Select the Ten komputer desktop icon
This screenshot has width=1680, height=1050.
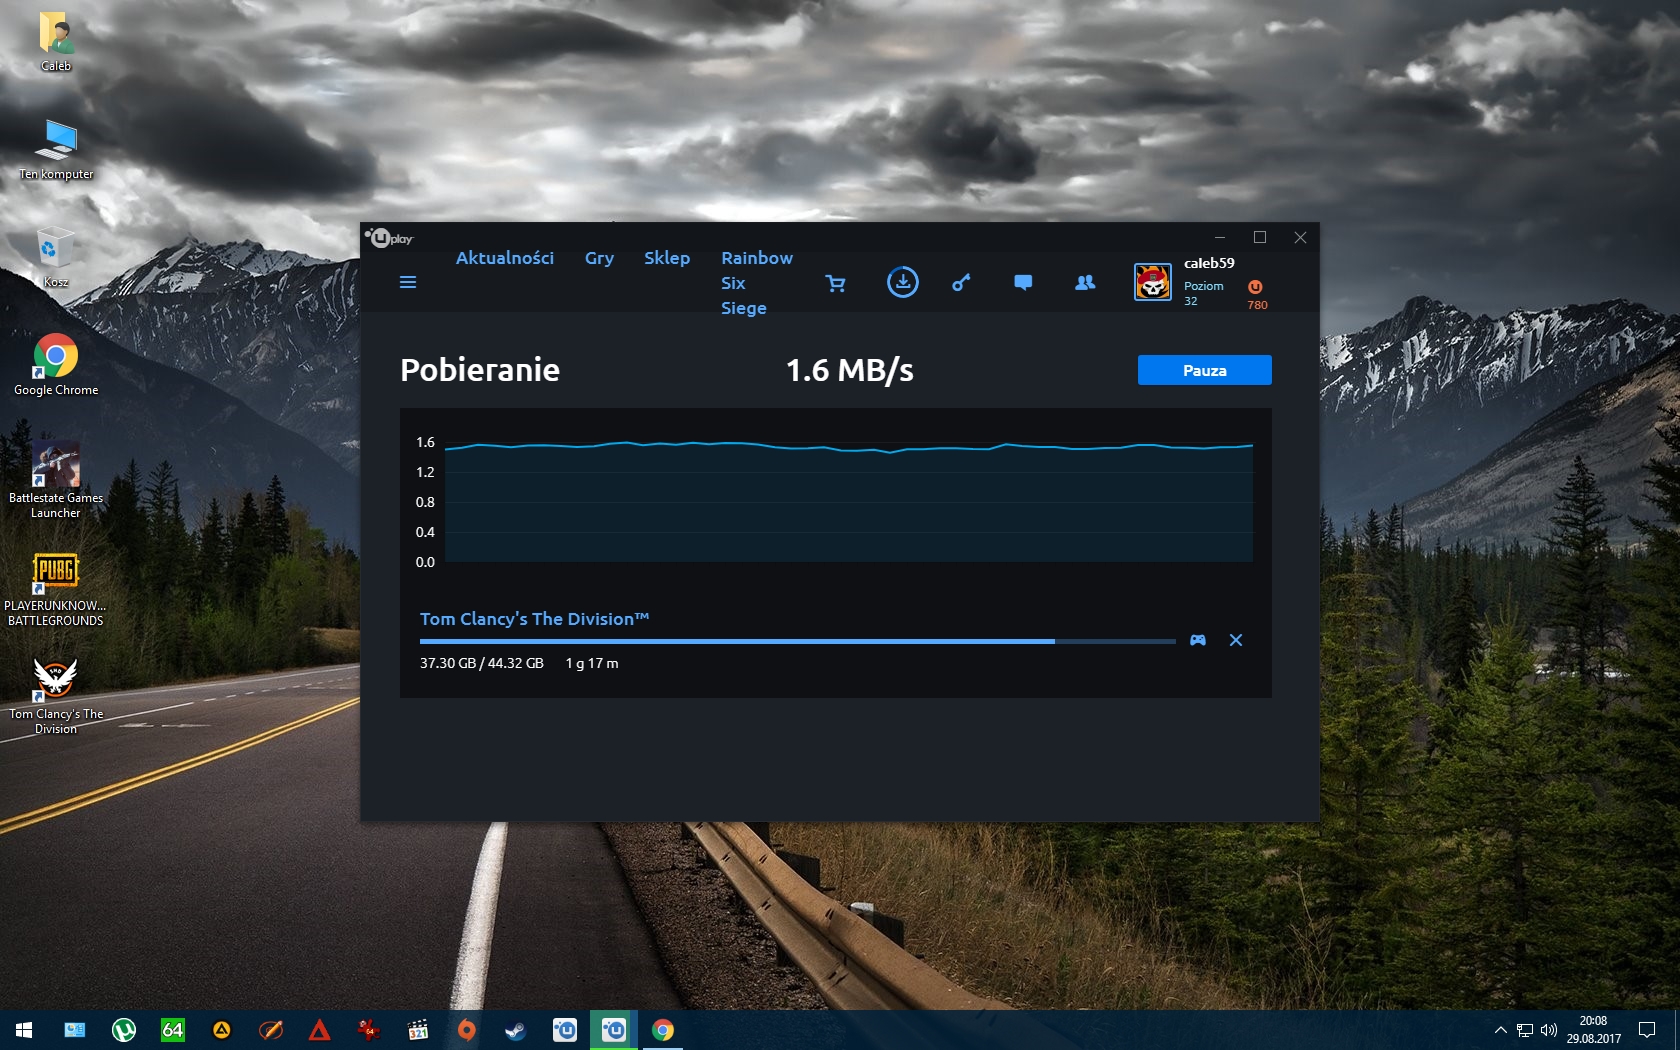(56, 149)
